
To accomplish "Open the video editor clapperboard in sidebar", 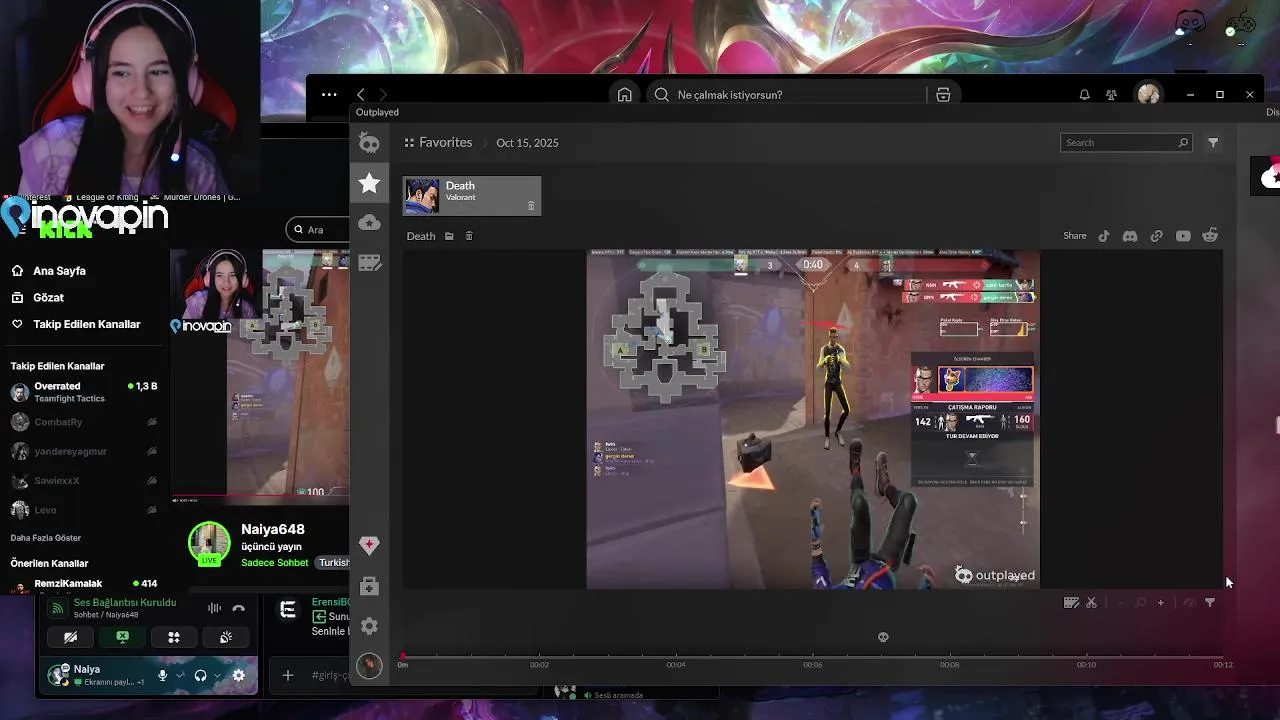I will (369, 262).
